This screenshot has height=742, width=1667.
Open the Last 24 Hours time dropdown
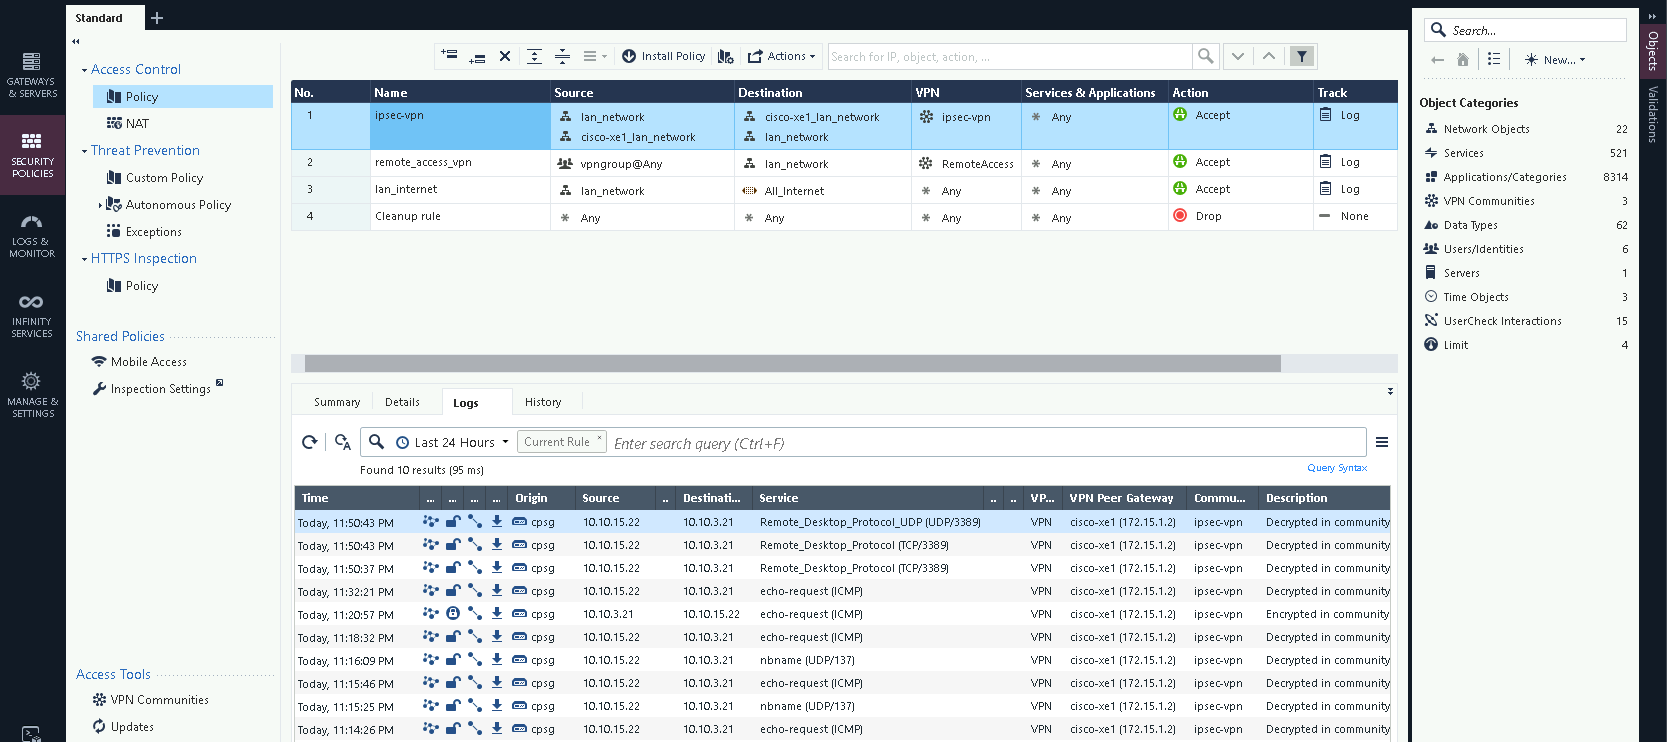[453, 442]
